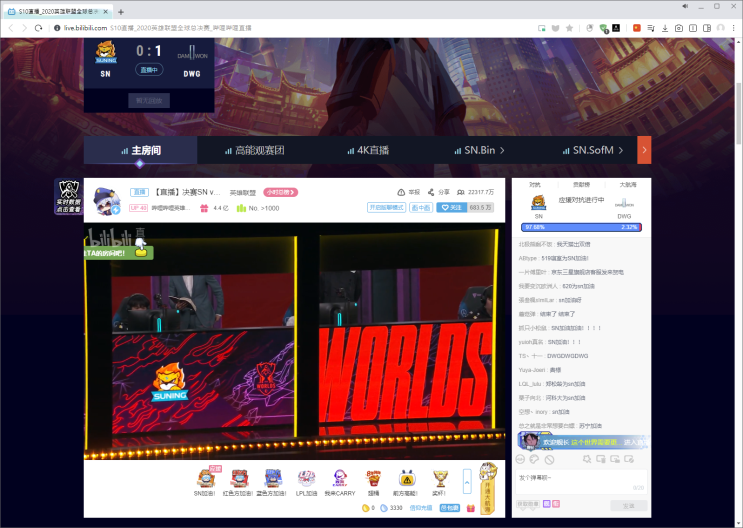Click the SN加油 gift icon
The height and width of the screenshot is (528, 743).
pyautogui.click(x=206, y=478)
